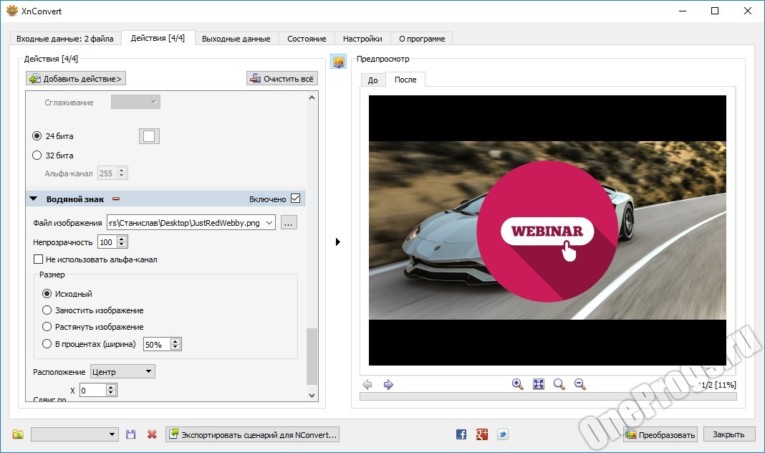Open the Сглаживание dropdown
Image resolution: width=765 pixels, height=453 pixels.
[136, 102]
